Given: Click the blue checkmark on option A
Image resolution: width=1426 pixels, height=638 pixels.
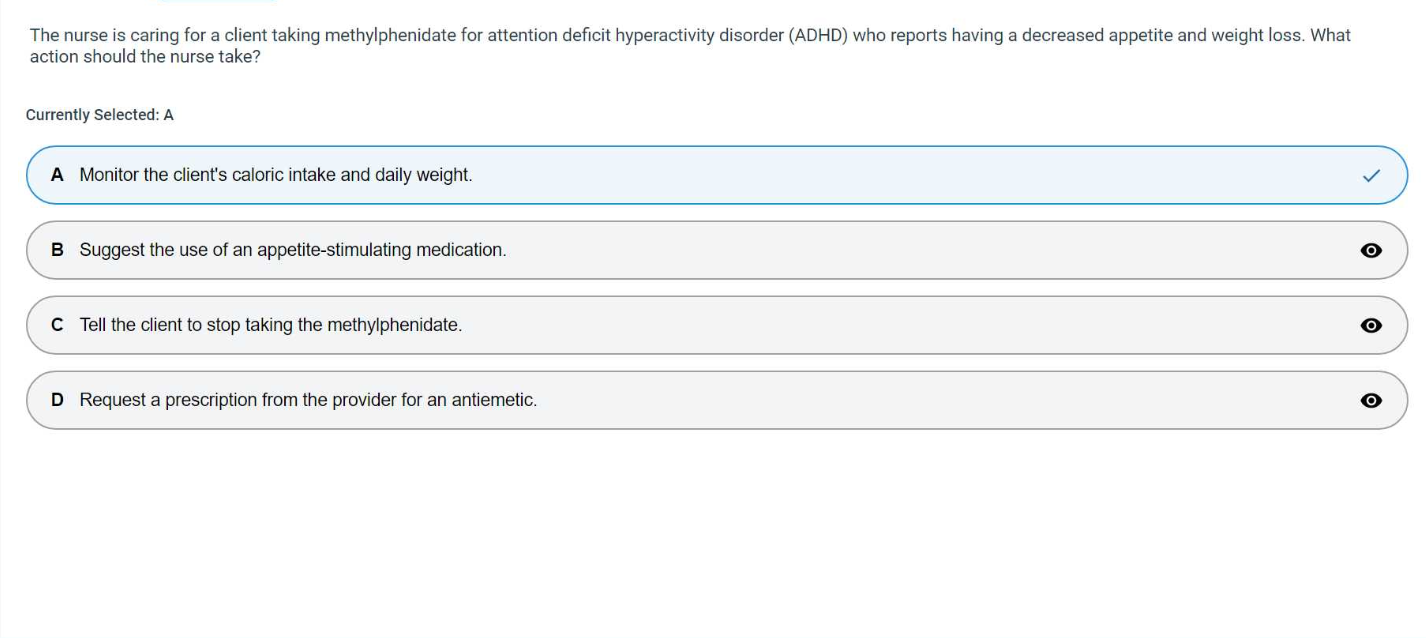Looking at the screenshot, I should coord(1371,176).
